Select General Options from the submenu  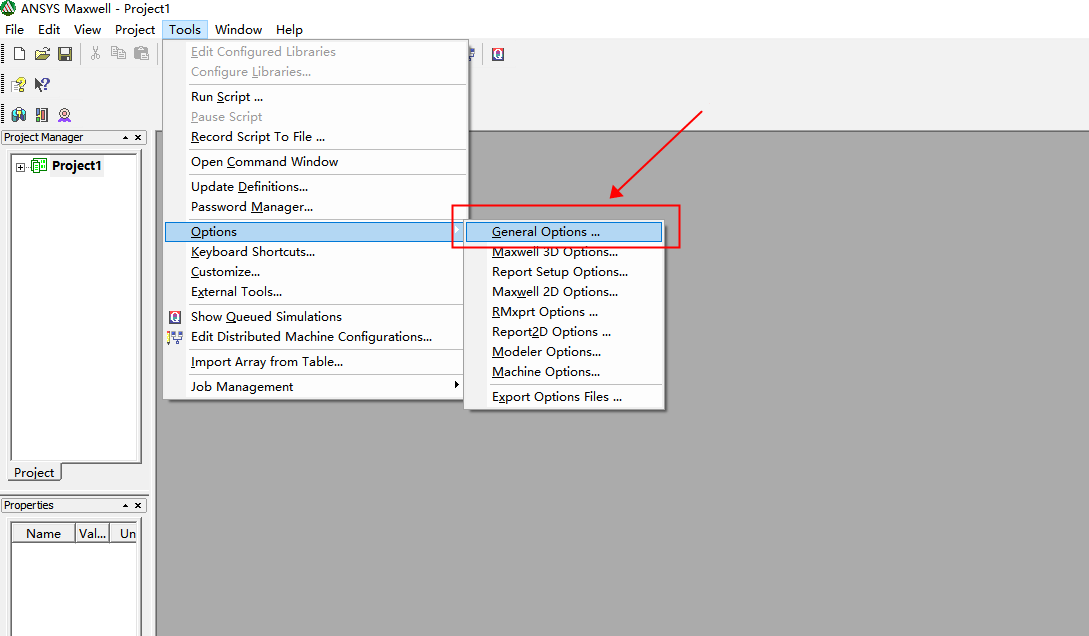point(546,232)
